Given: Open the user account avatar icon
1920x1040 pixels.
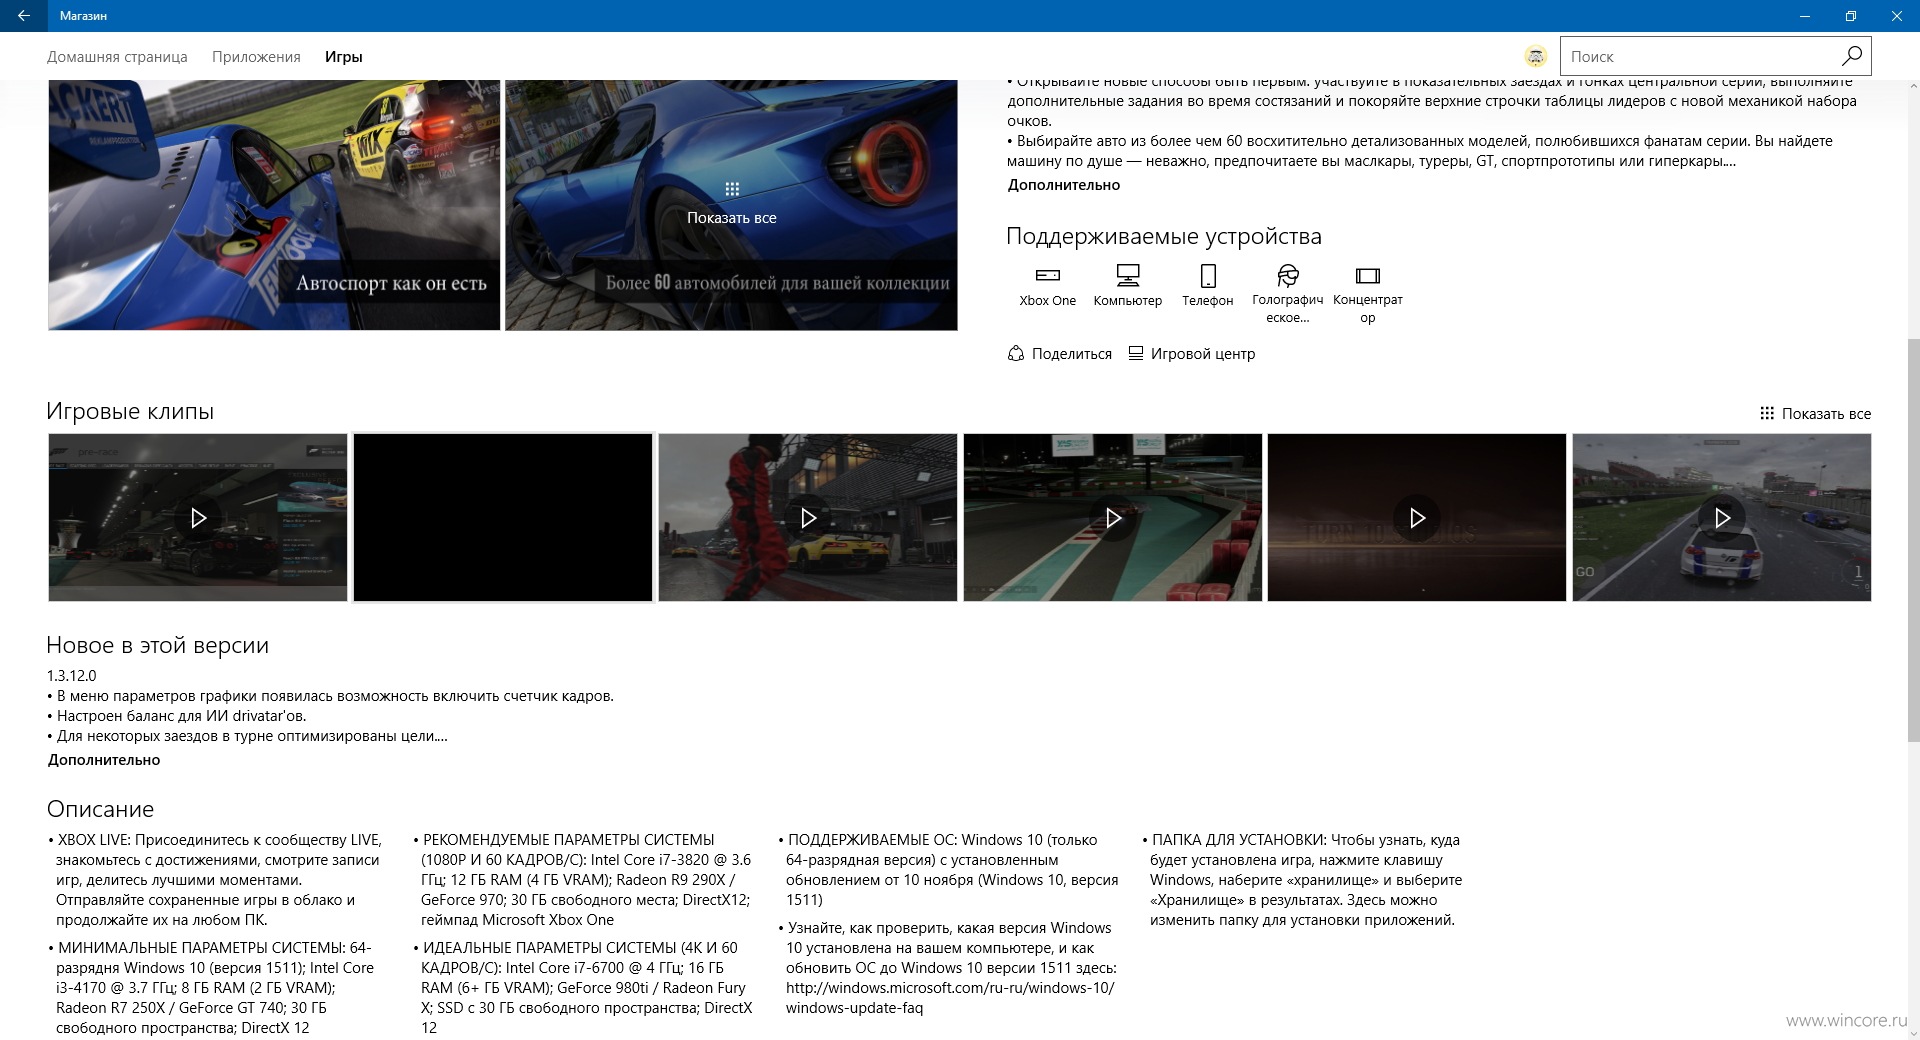Looking at the screenshot, I should point(1535,57).
